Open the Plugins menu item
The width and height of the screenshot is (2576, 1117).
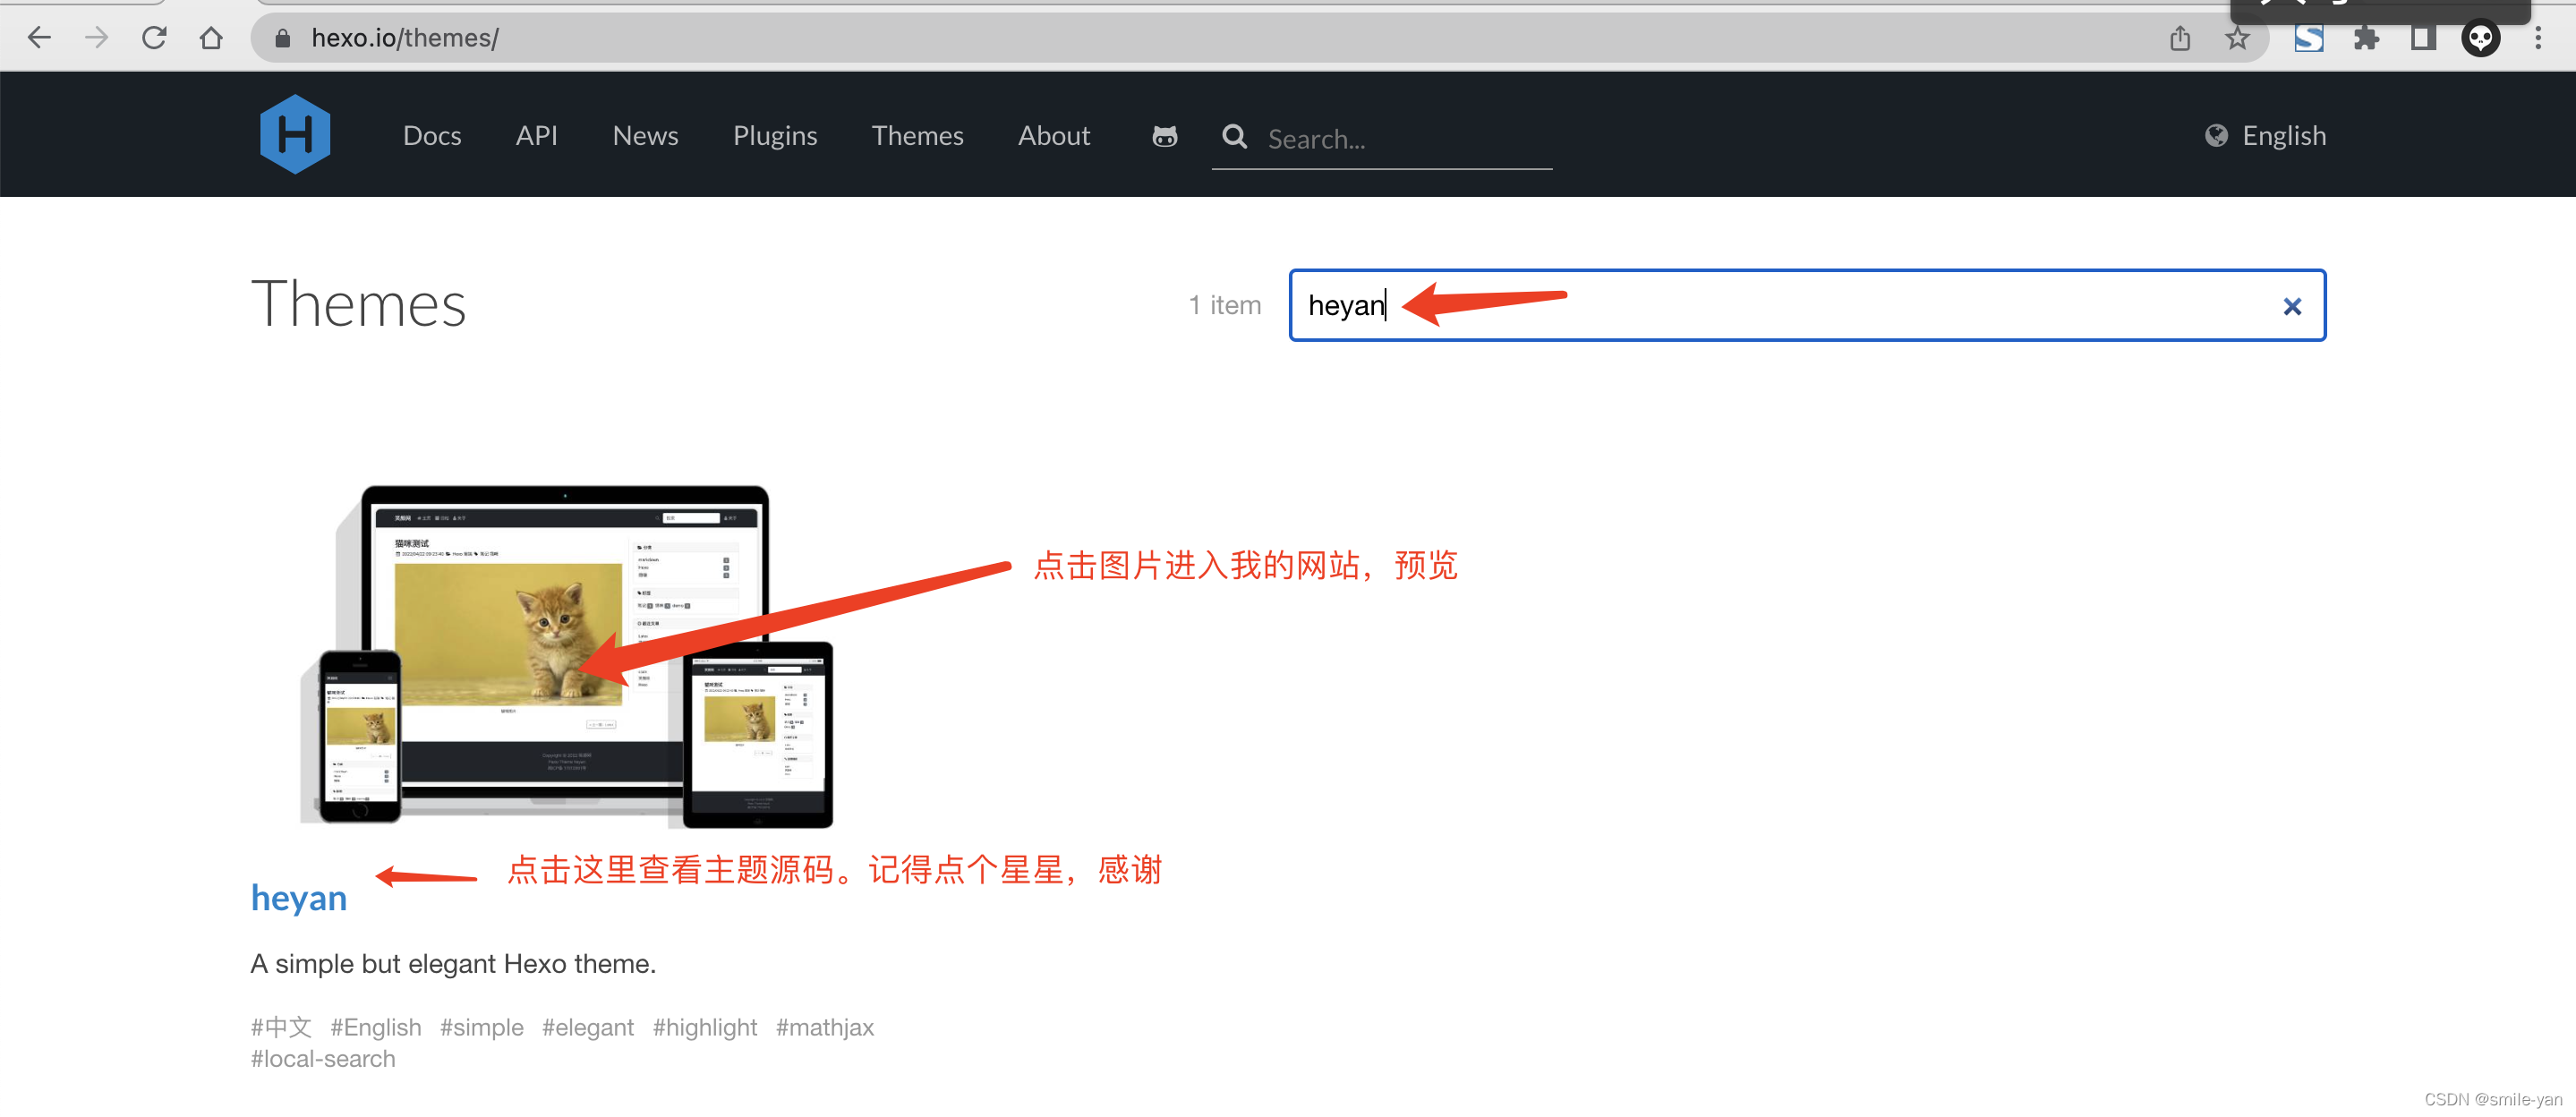775,135
